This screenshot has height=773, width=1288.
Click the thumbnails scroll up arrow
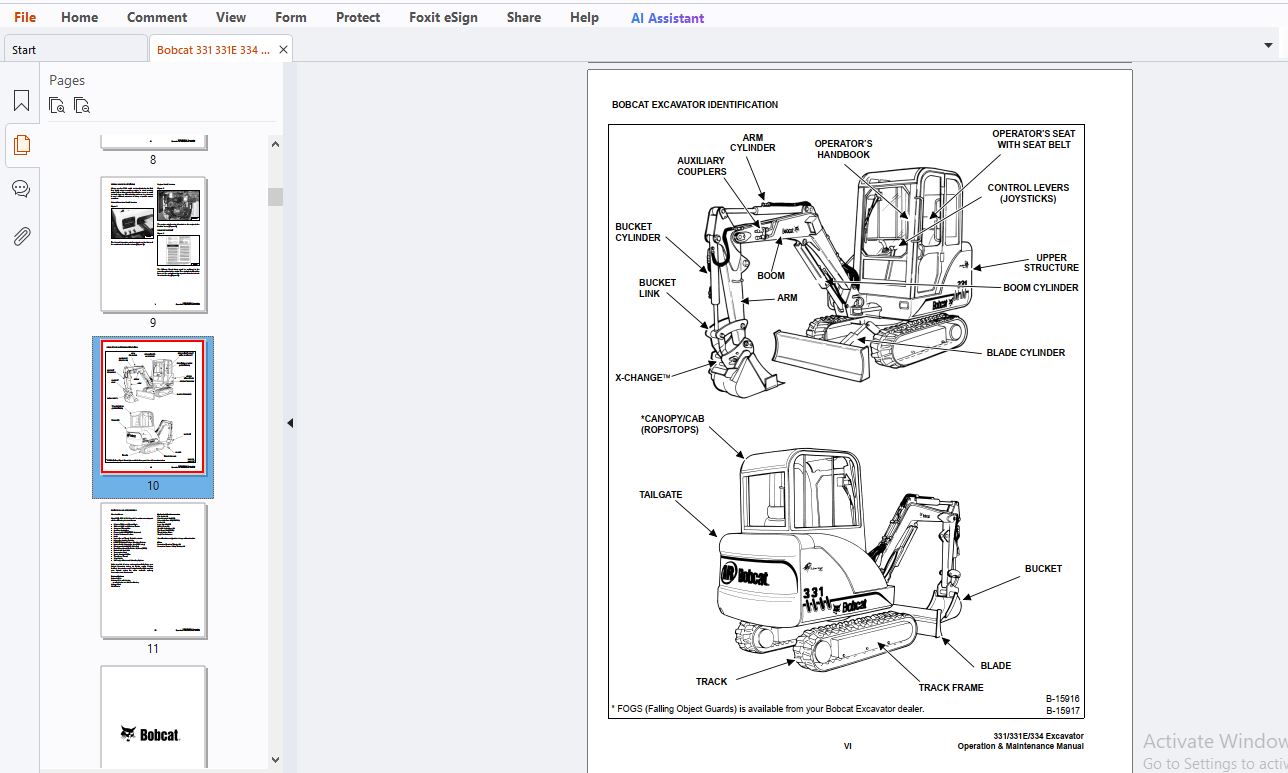pyautogui.click(x=275, y=144)
